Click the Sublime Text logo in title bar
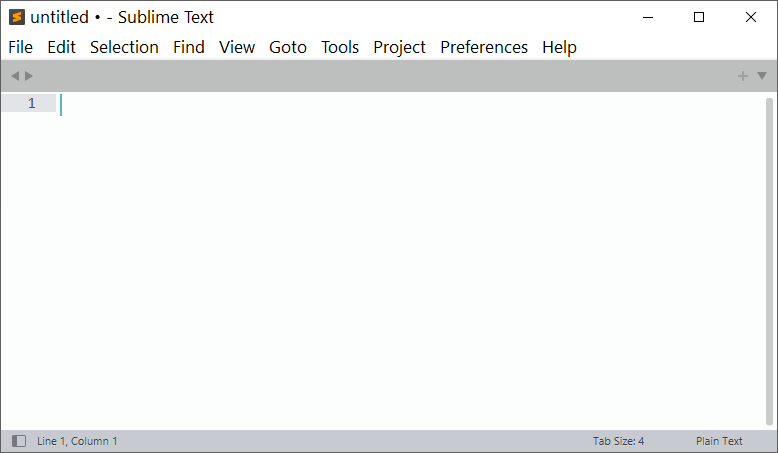 [x=17, y=17]
